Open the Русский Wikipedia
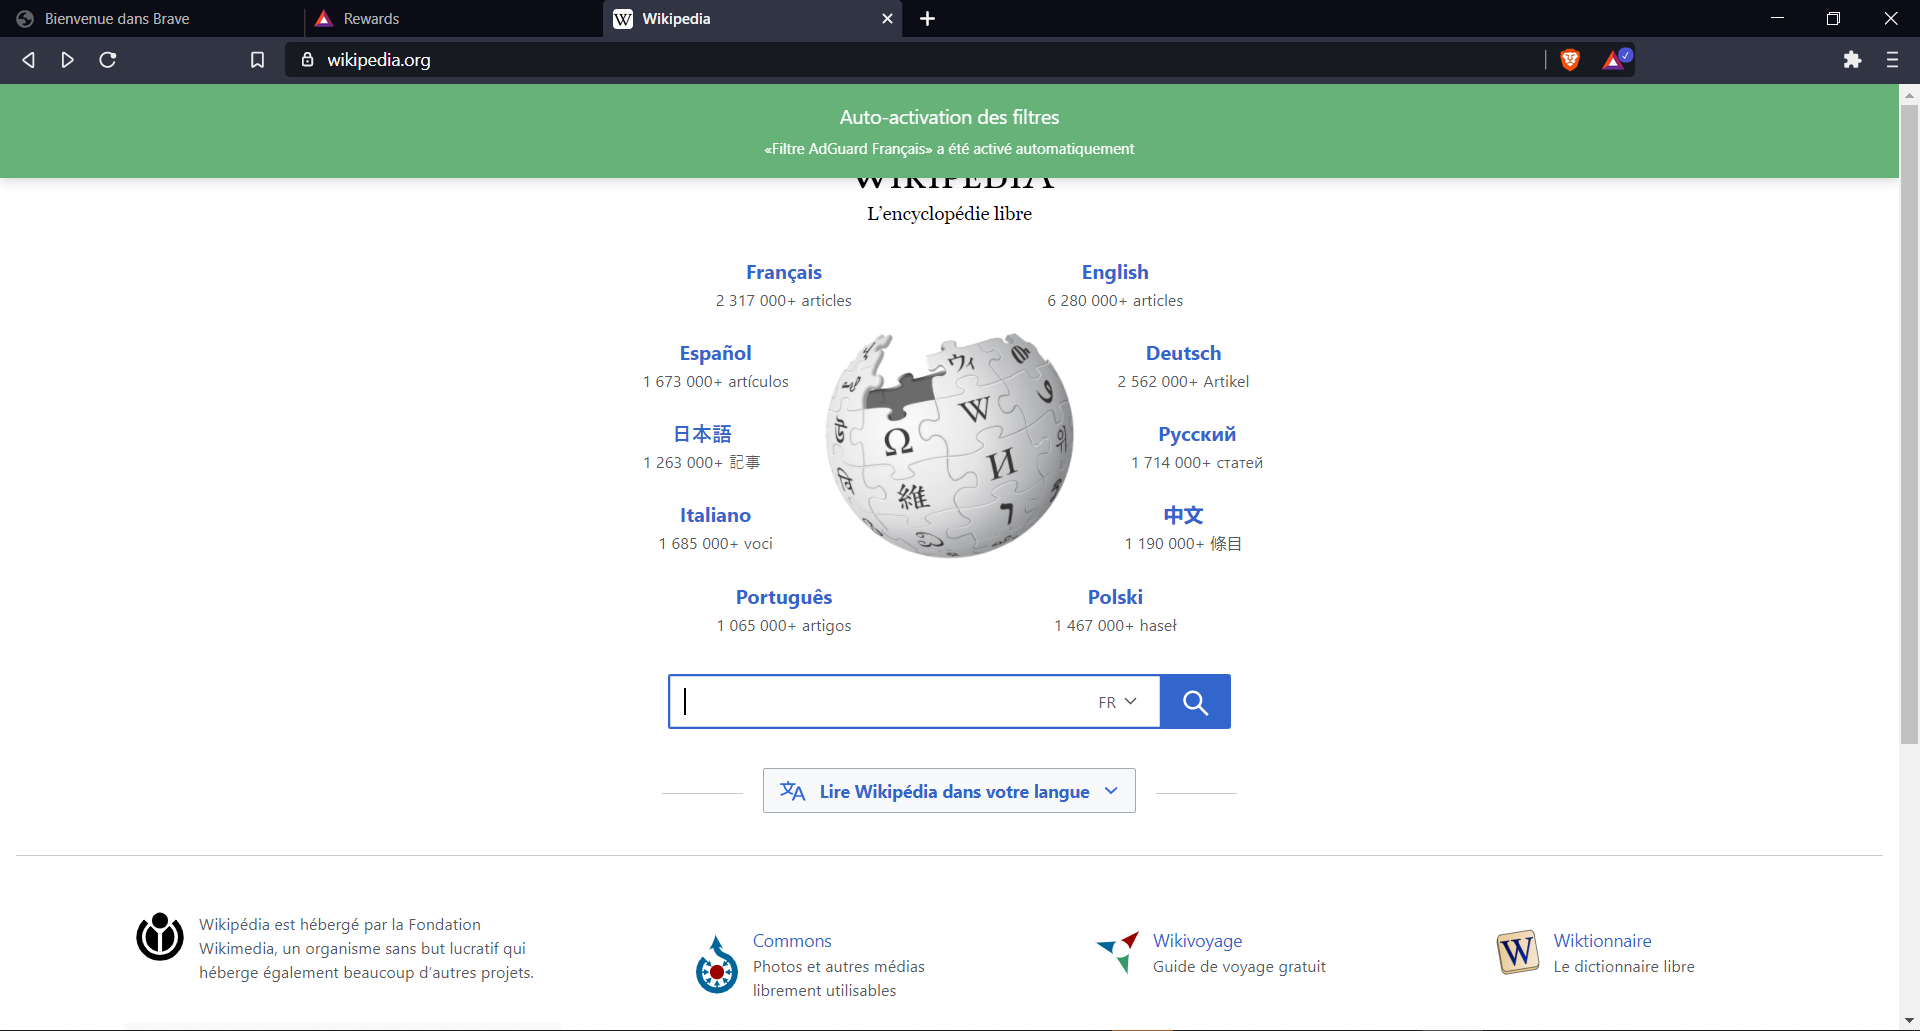 1197,434
